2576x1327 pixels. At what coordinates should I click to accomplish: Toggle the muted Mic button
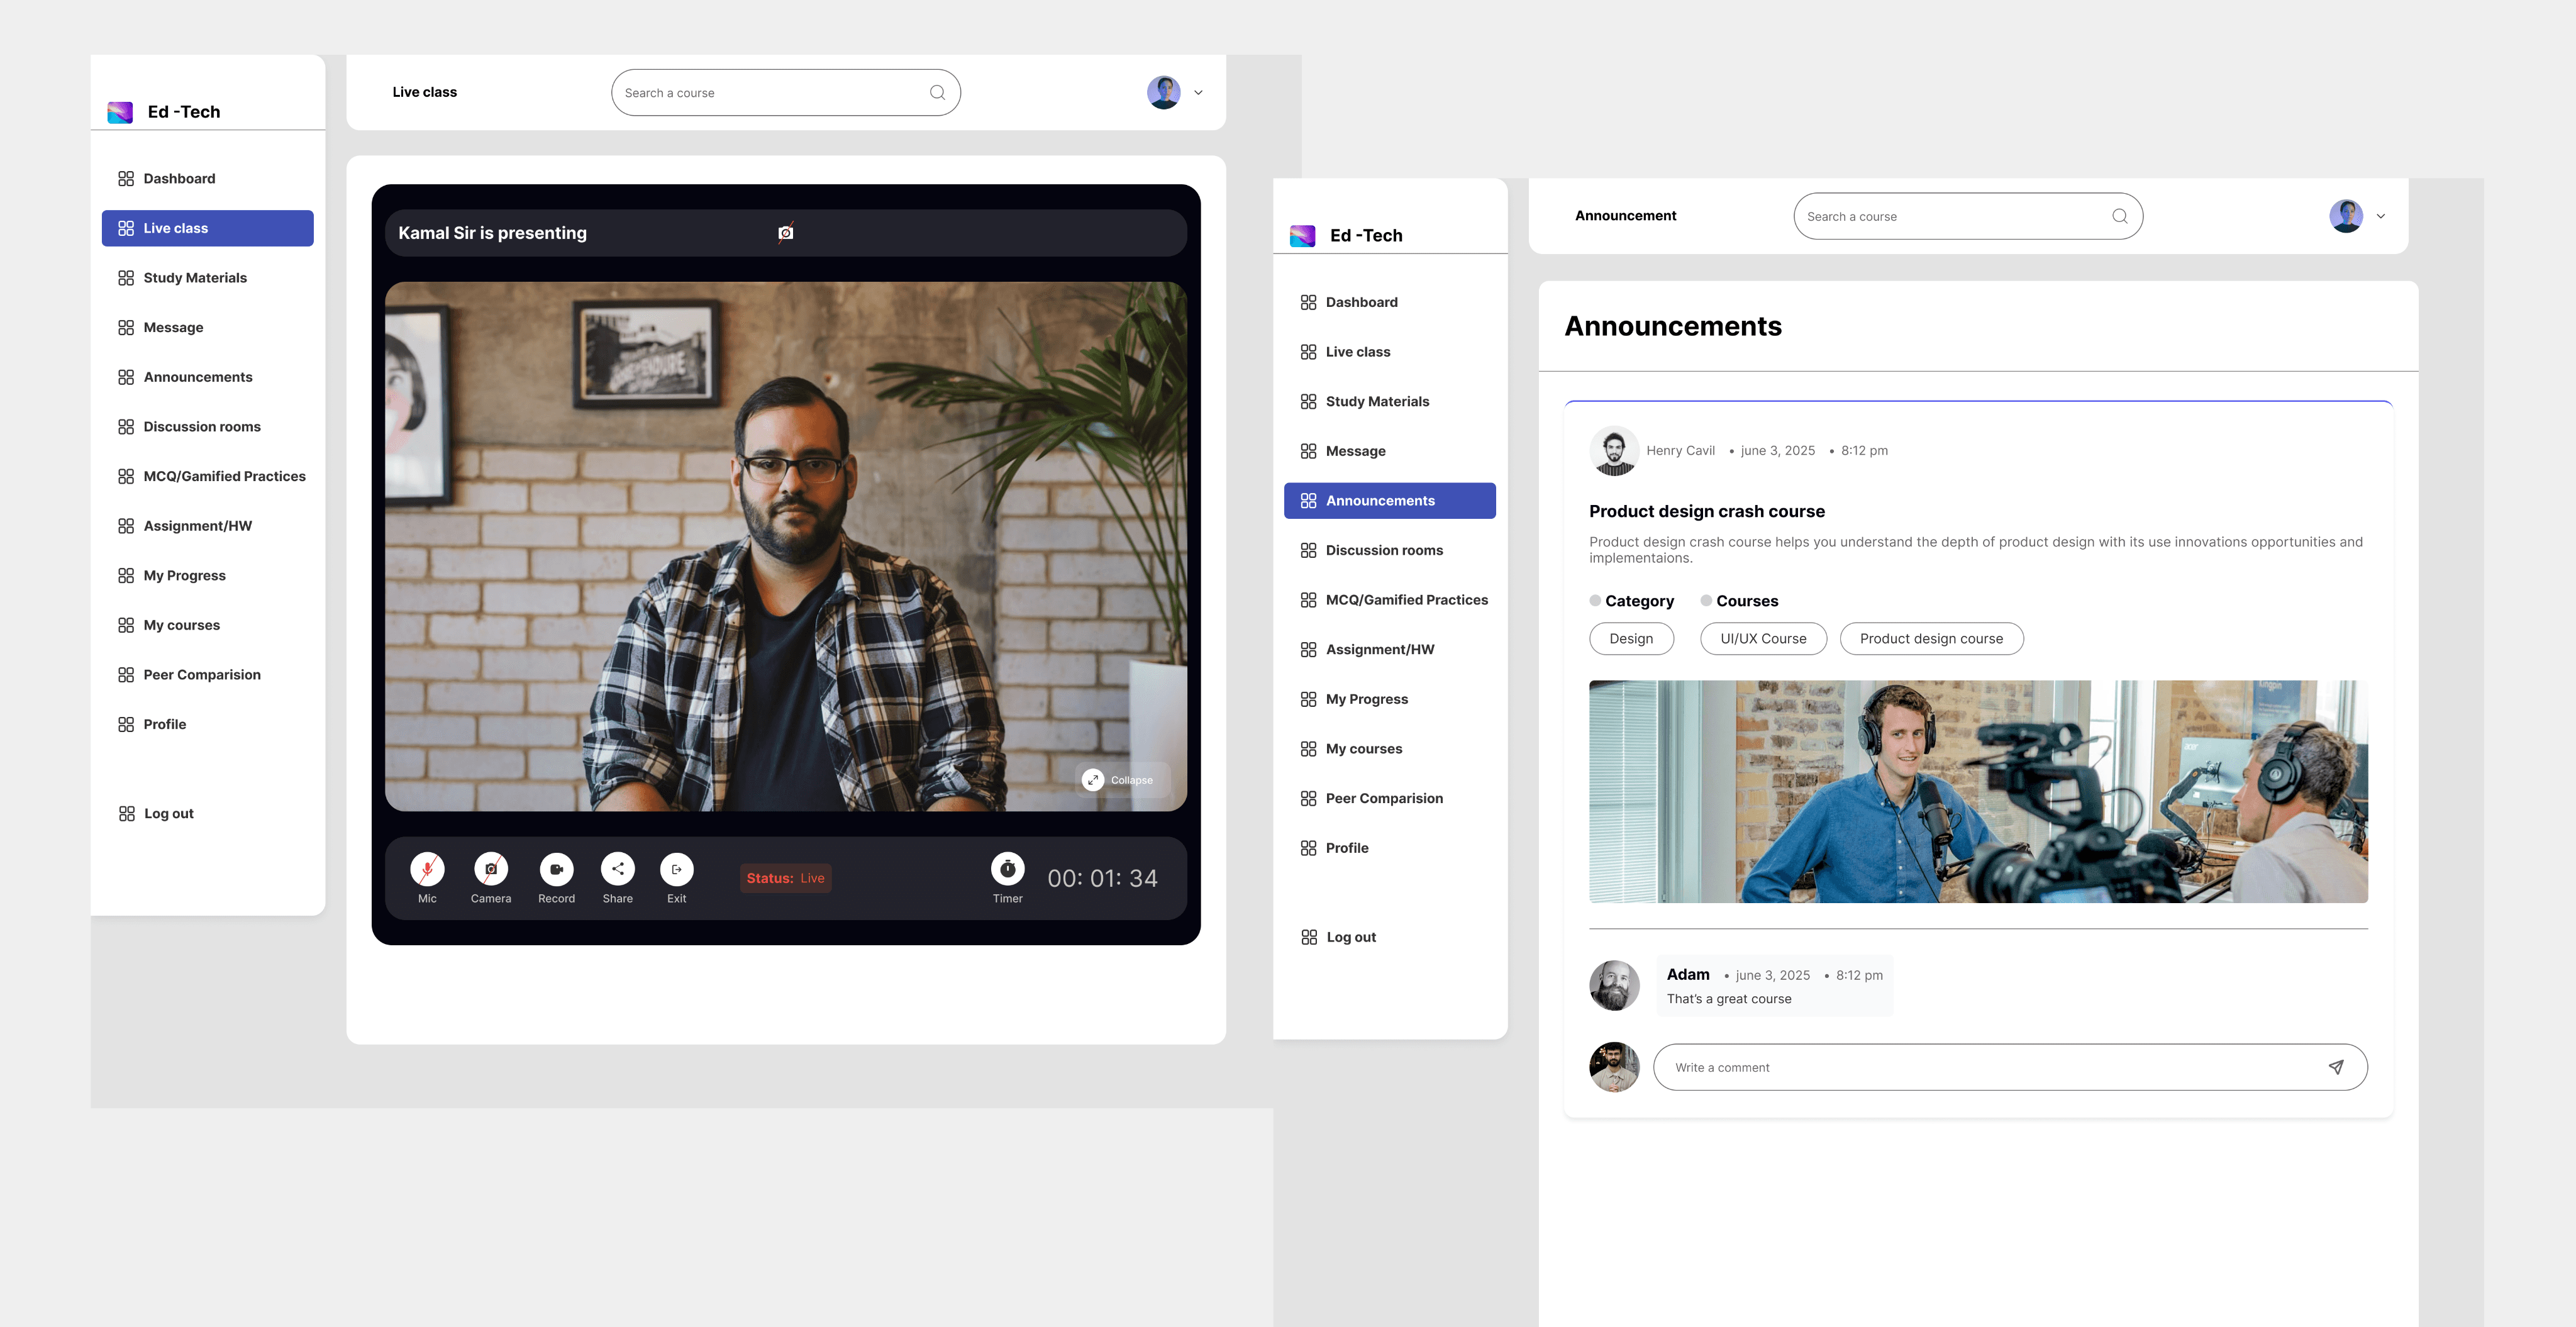tap(427, 869)
